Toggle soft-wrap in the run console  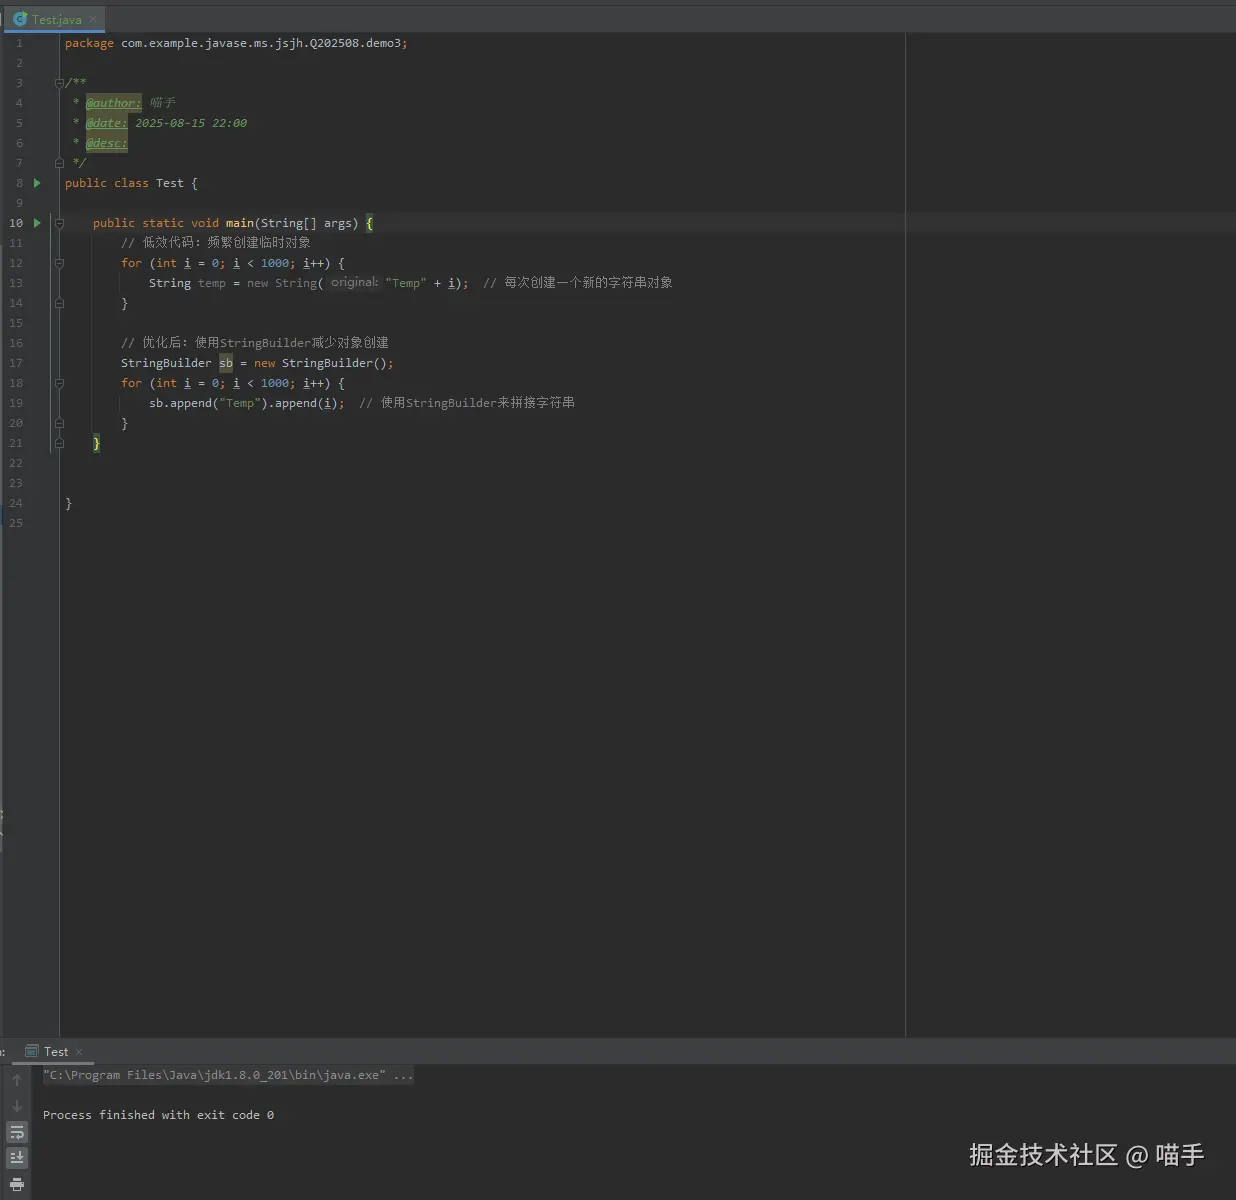[x=17, y=1132]
